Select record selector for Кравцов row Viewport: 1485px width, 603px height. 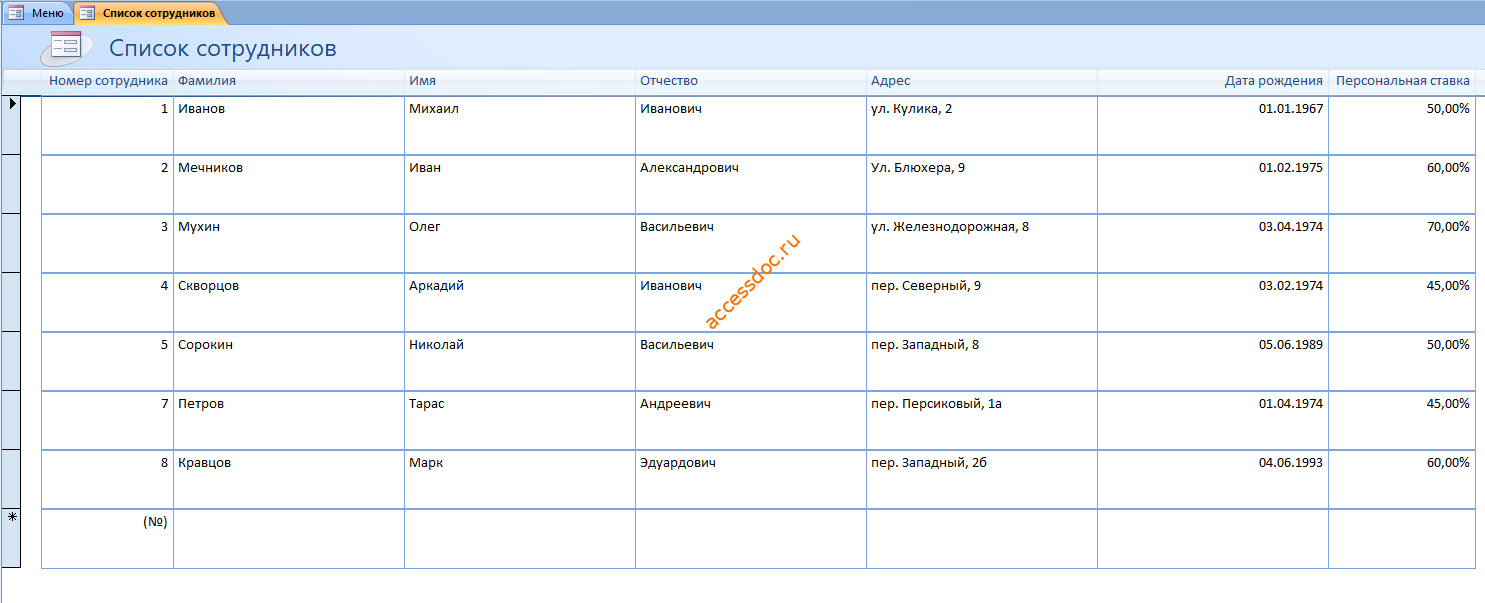11,479
